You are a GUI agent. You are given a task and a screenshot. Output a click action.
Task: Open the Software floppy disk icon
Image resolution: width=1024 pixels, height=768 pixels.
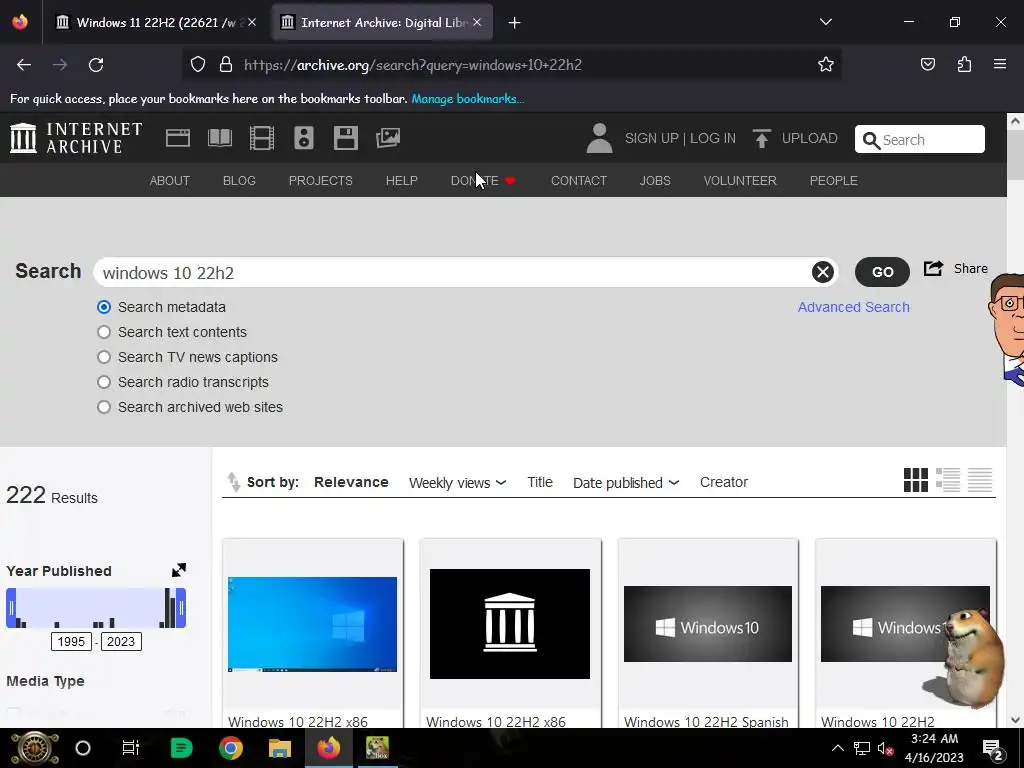tap(345, 138)
